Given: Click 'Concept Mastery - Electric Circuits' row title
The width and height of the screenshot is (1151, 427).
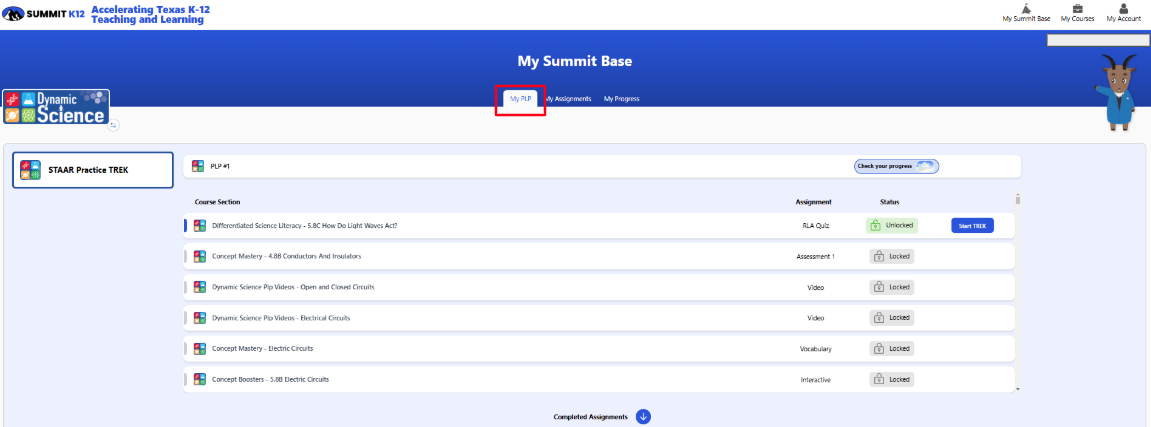Looking at the screenshot, I should coord(262,348).
